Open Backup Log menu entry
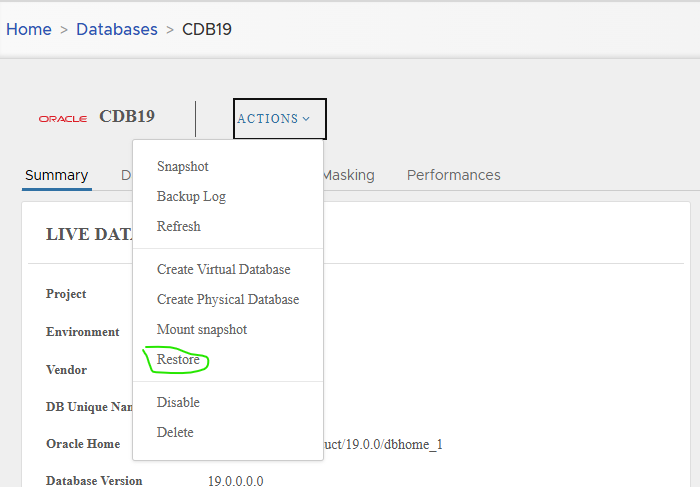 [191, 197]
